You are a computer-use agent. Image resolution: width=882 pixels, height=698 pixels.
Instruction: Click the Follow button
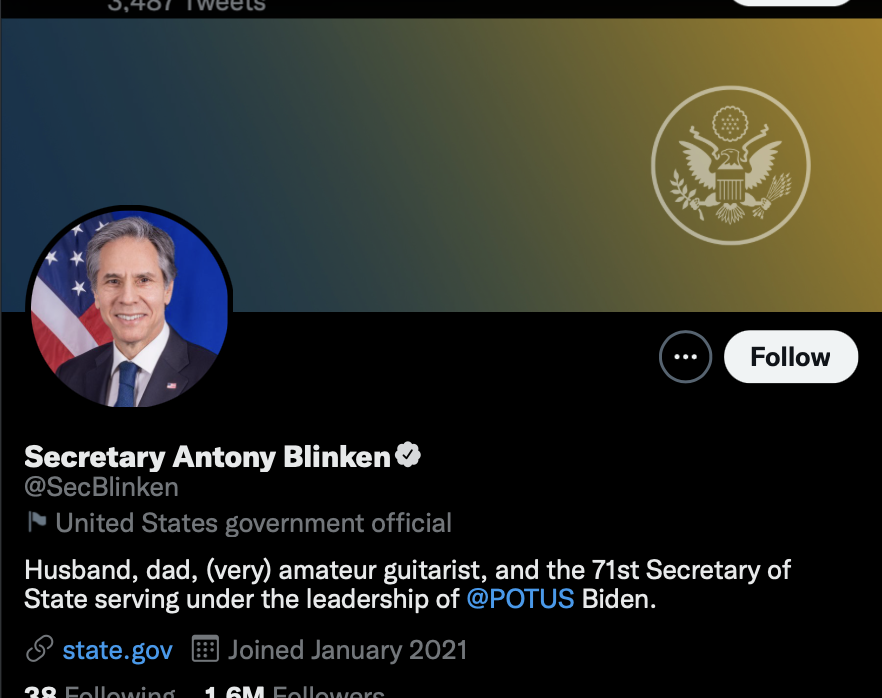[790, 357]
